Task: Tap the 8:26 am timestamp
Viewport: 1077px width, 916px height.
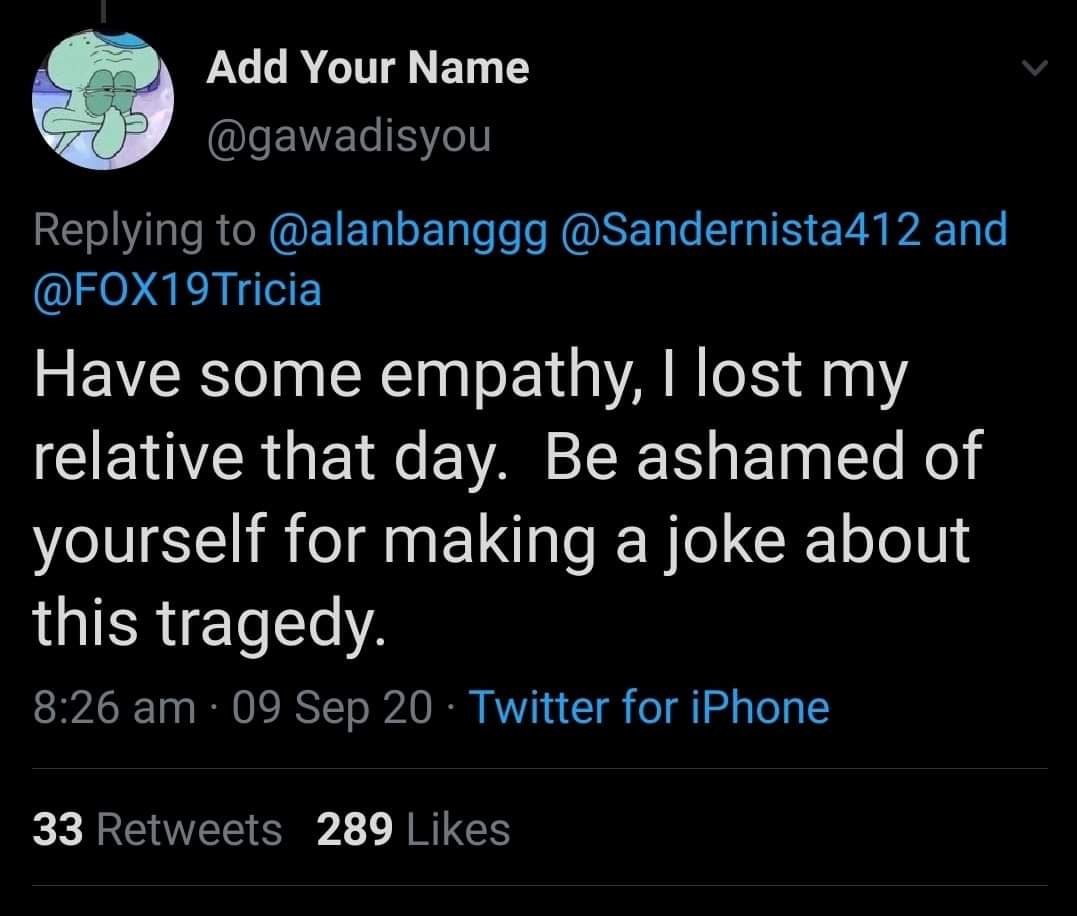Action: (115, 708)
